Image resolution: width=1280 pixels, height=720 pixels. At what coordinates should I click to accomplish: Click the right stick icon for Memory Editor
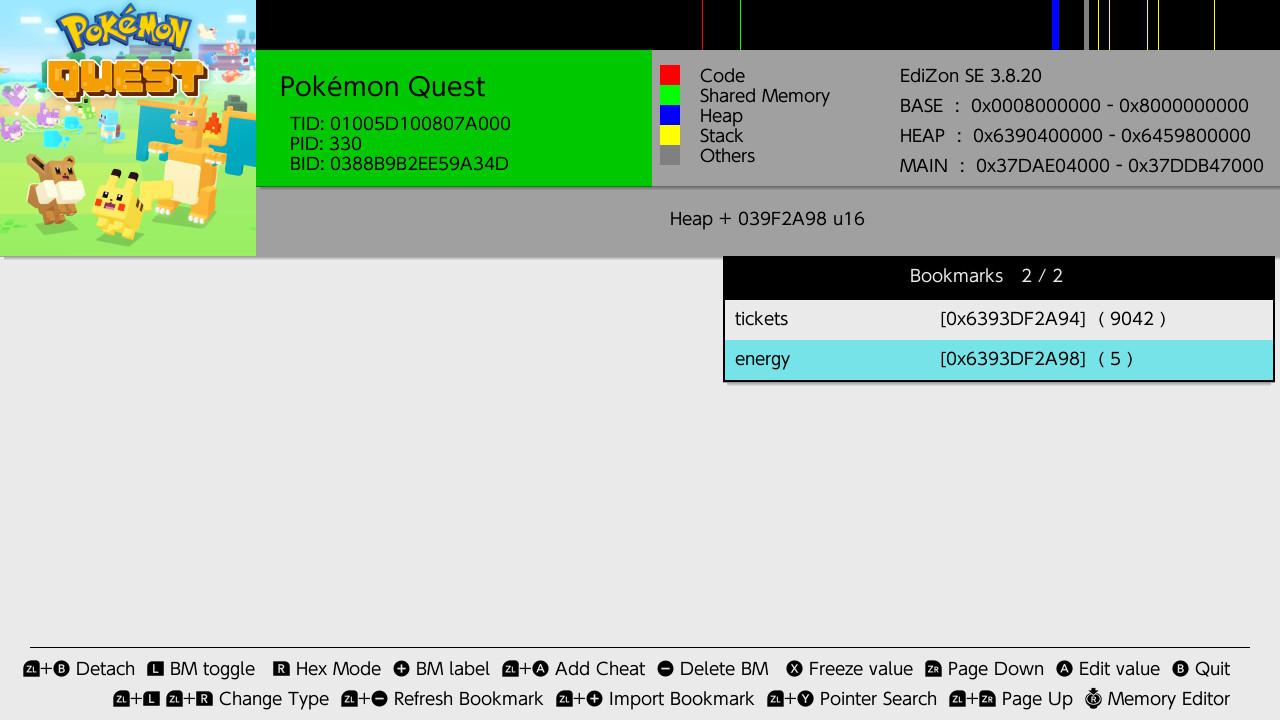pyautogui.click(x=1093, y=699)
